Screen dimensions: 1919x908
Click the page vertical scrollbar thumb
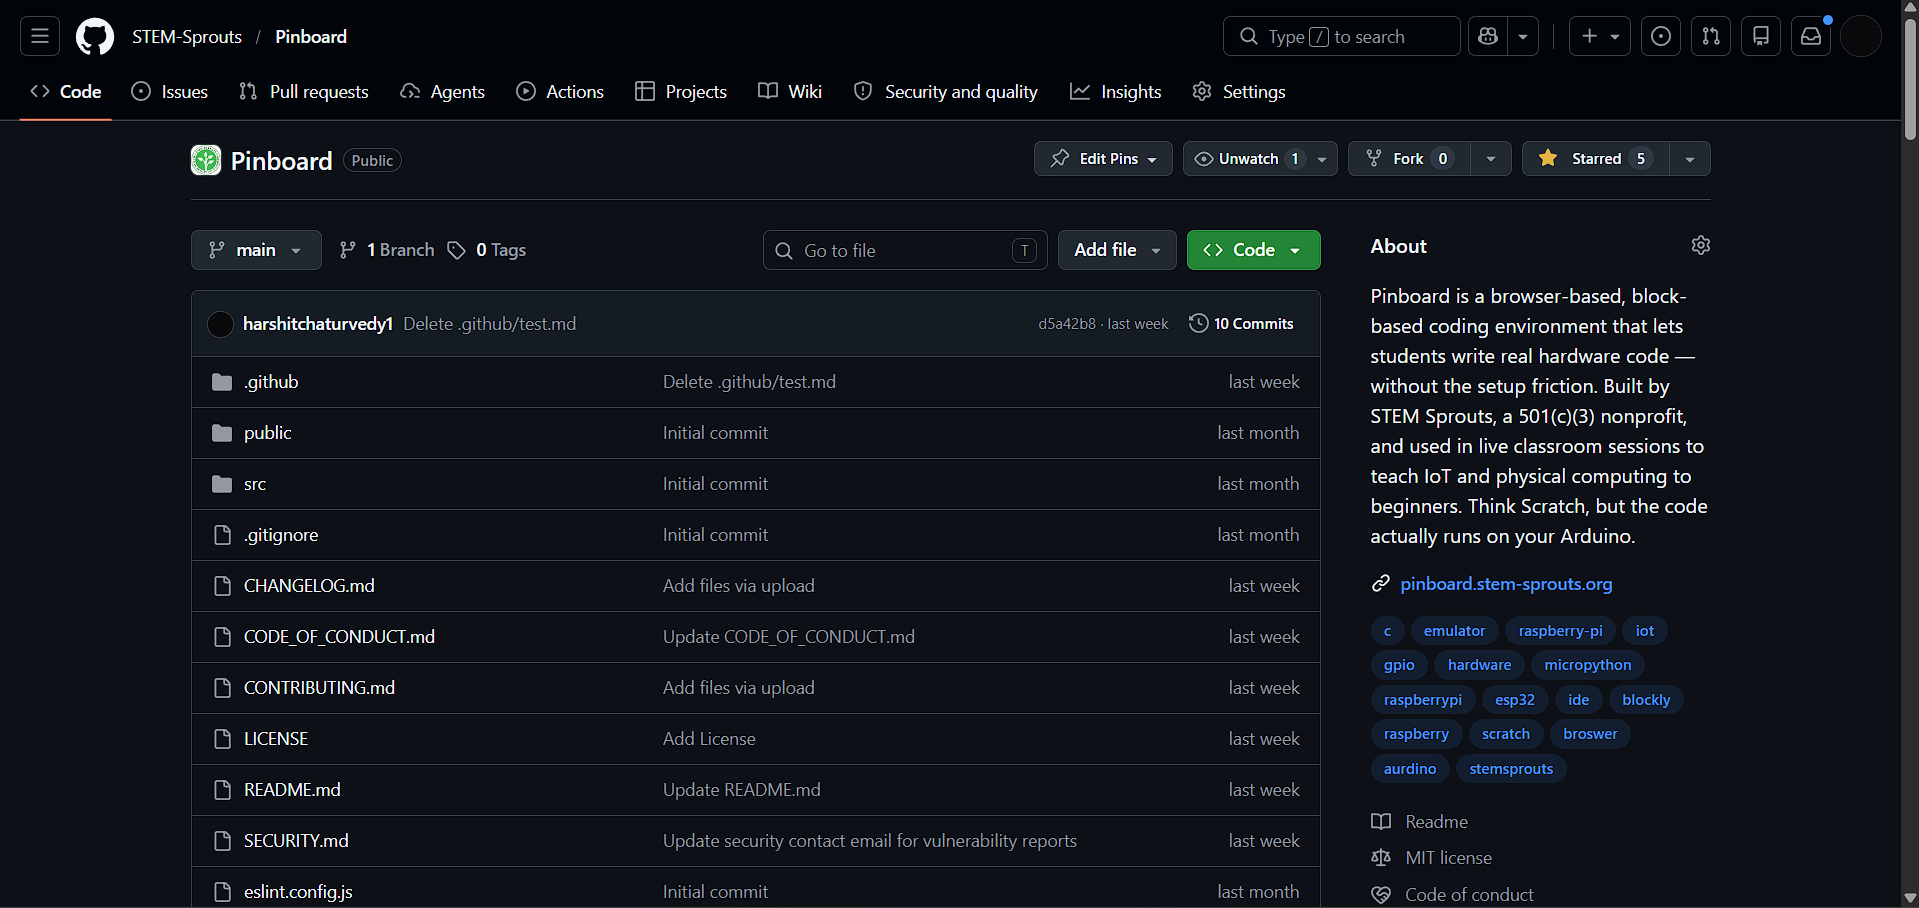click(1910, 80)
